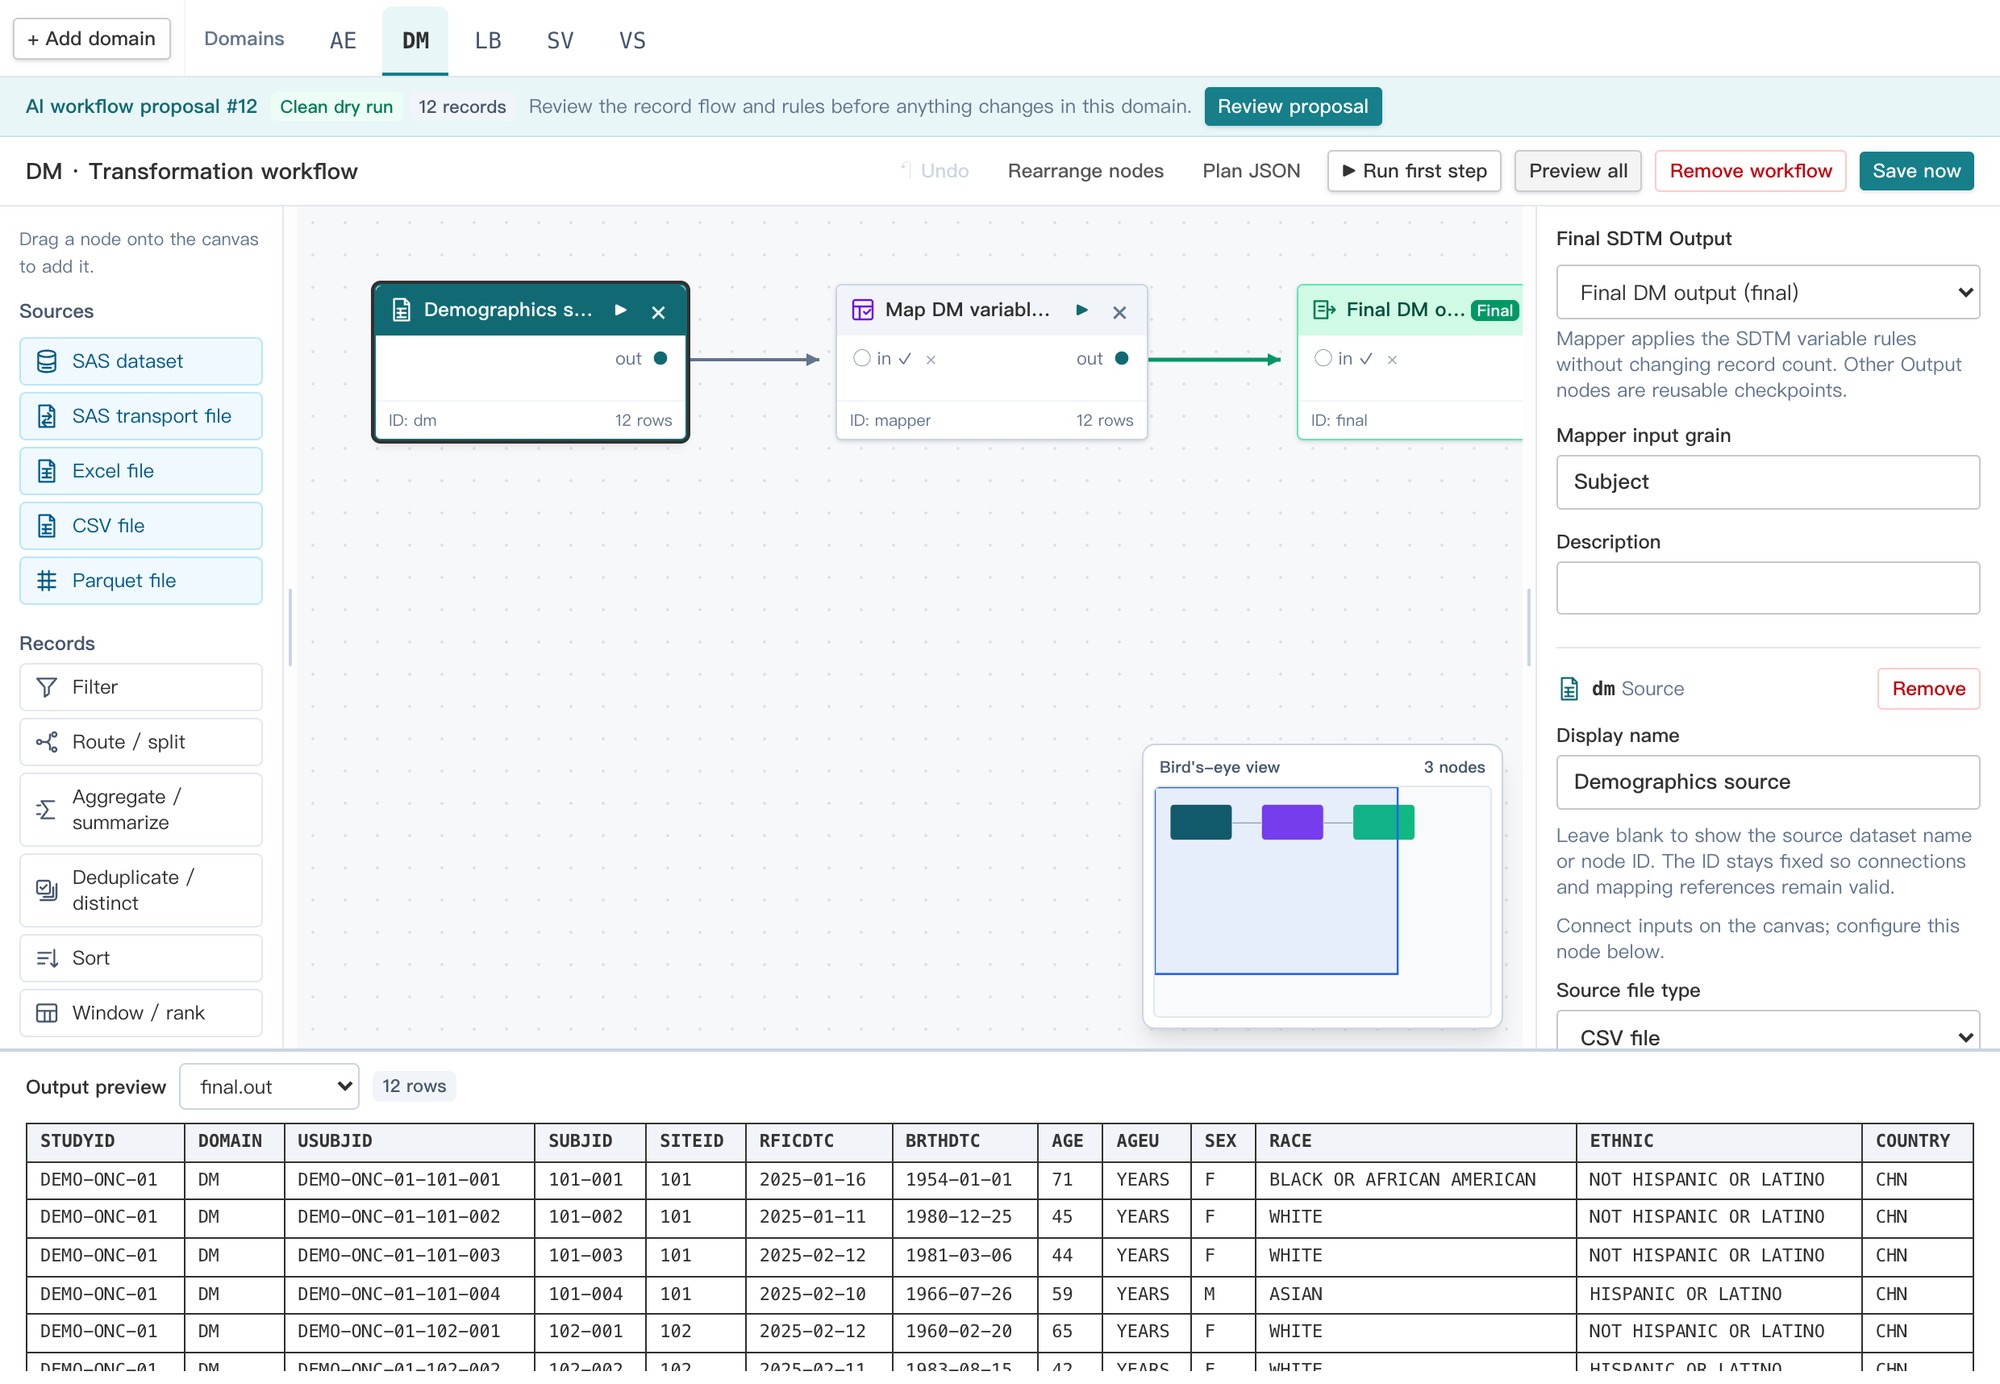Open the Domains tab
The image size is (2000, 1384).
click(x=244, y=39)
